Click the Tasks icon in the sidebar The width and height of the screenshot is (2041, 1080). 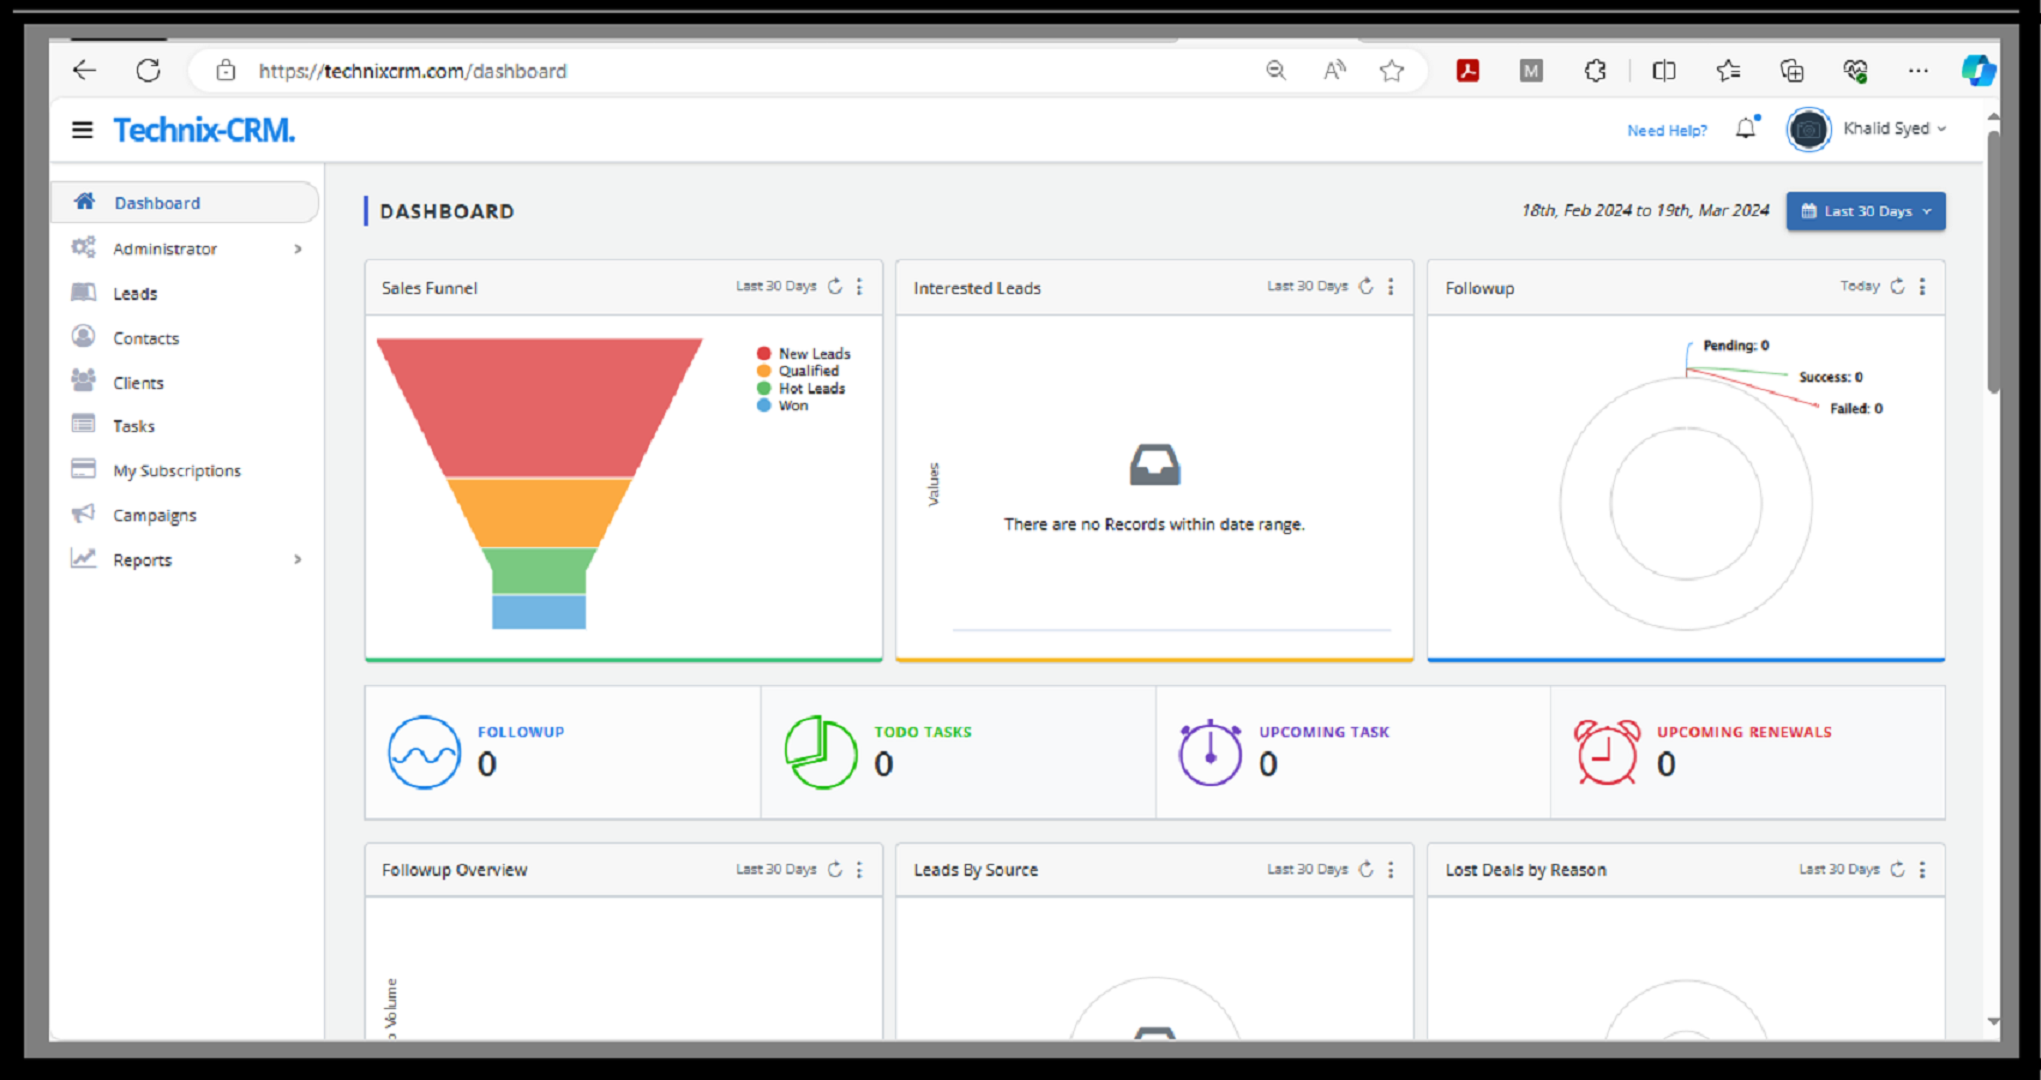pos(84,425)
